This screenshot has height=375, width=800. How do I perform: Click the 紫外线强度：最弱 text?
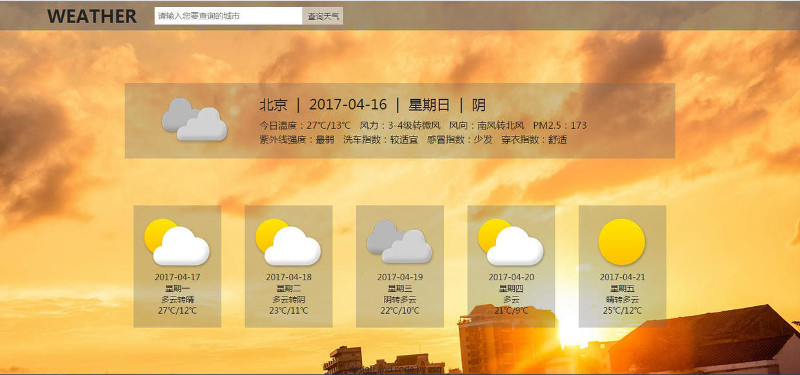297,140
